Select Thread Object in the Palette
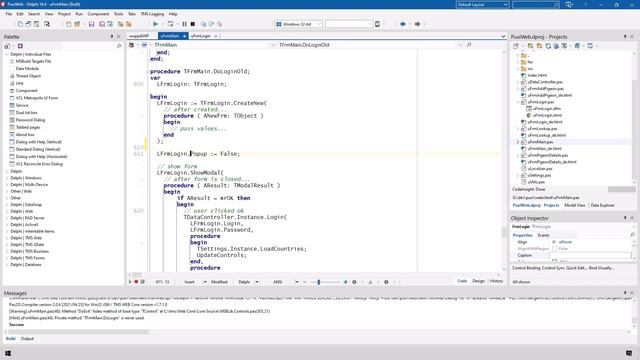 point(28,76)
